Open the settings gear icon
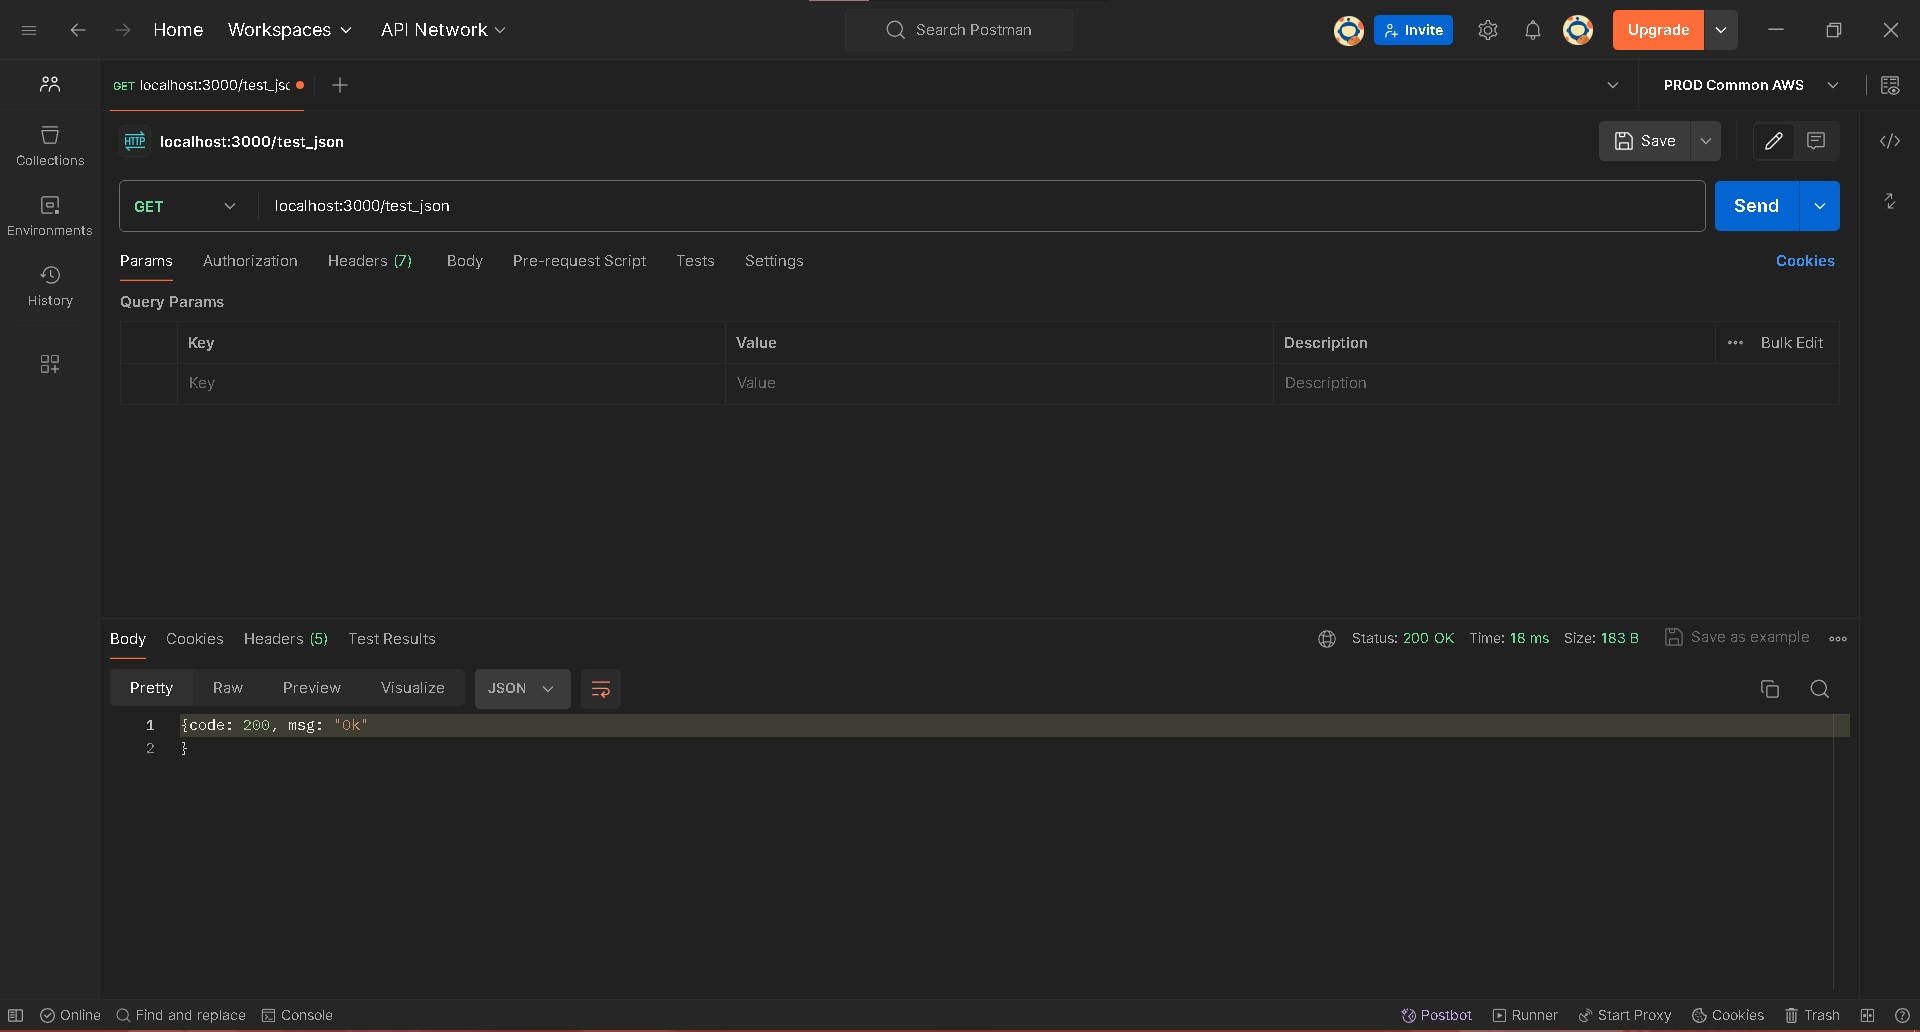The height and width of the screenshot is (1032, 1920). tap(1487, 30)
